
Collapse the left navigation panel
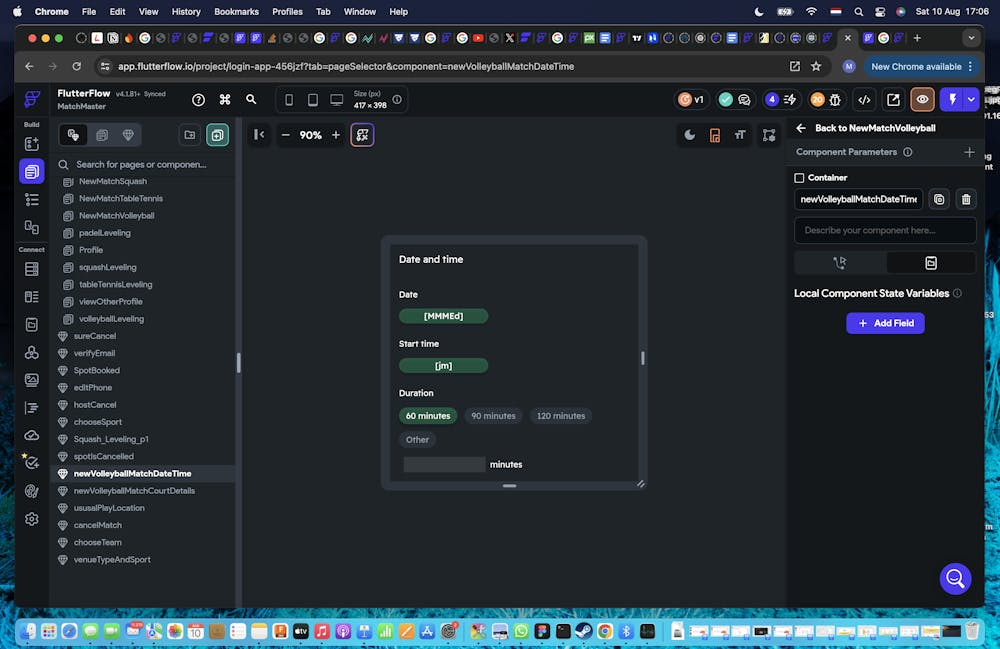tap(259, 135)
